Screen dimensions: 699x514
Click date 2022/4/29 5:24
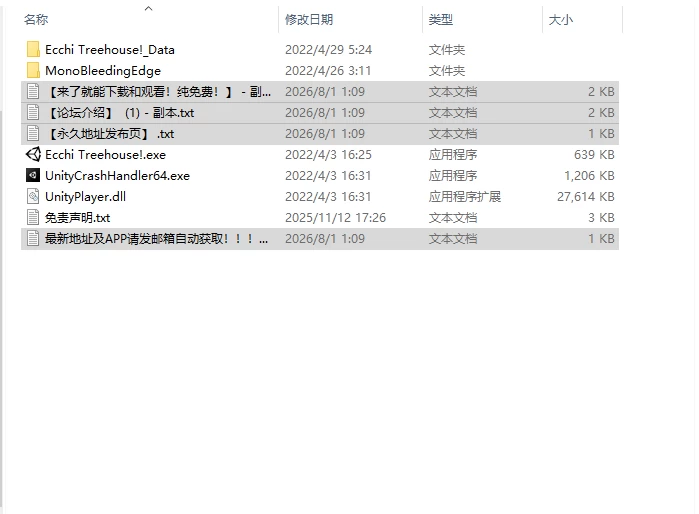[x=329, y=49]
